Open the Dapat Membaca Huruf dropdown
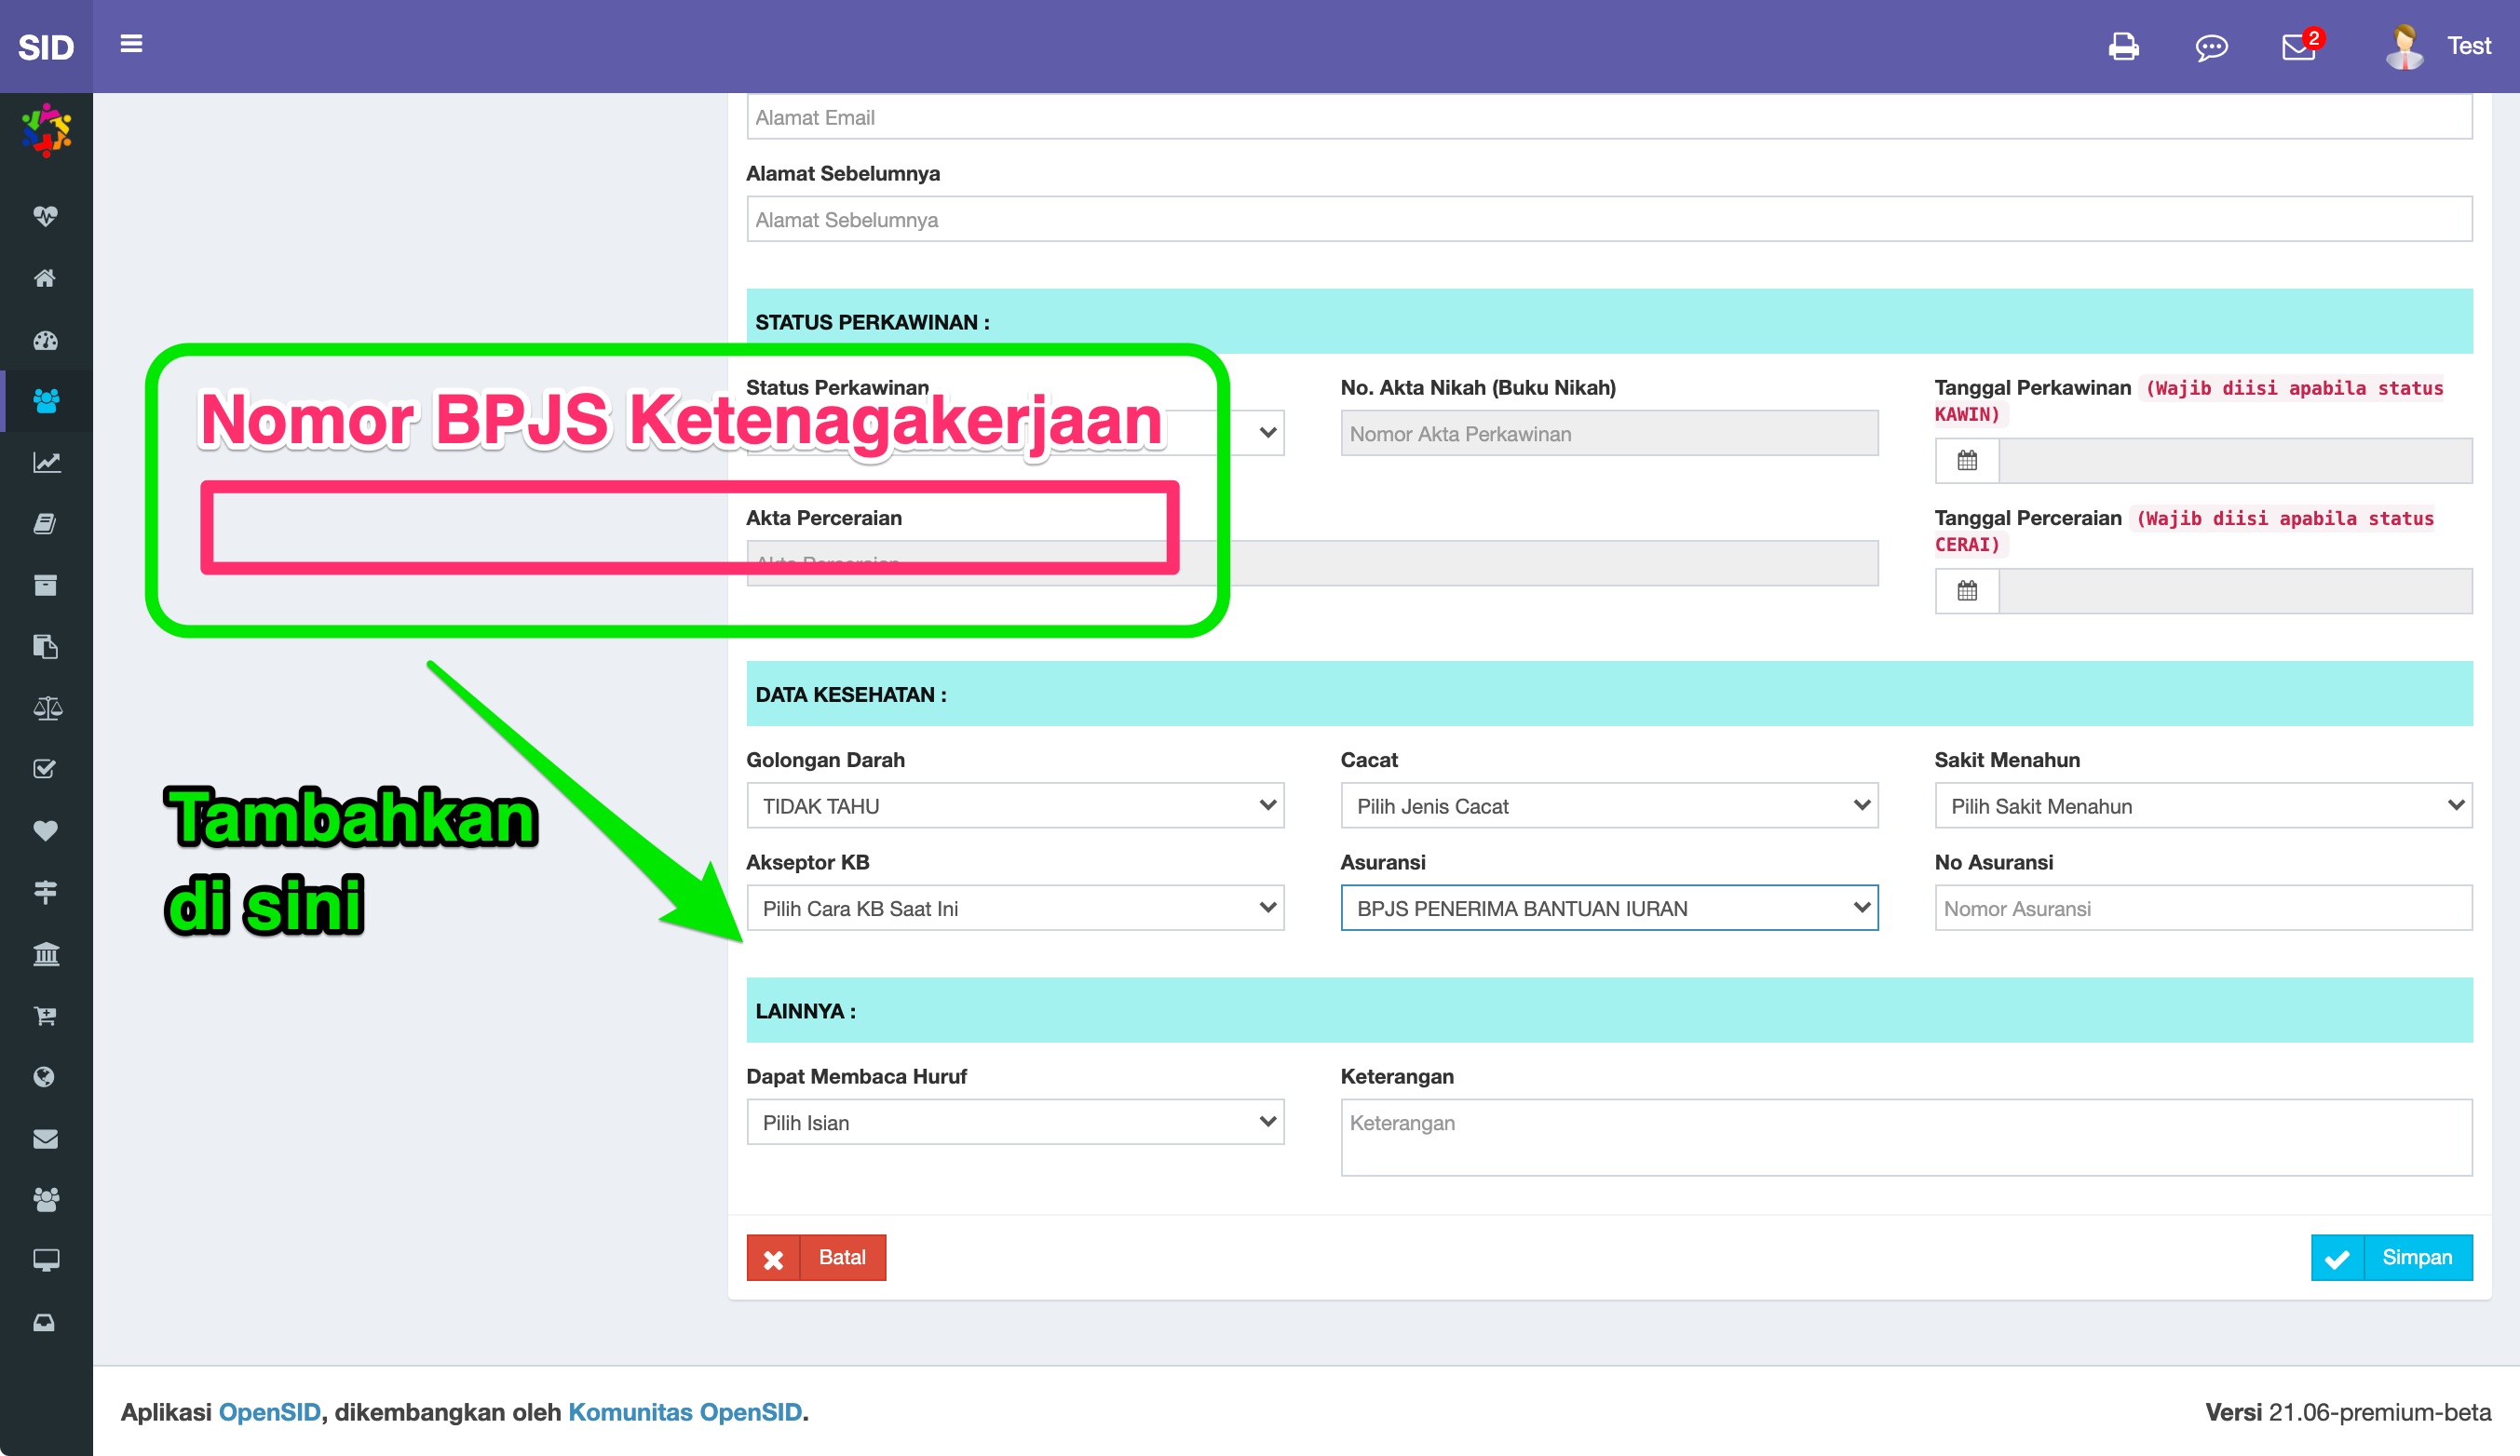2520x1456 pixels. pos(1014,1122)
